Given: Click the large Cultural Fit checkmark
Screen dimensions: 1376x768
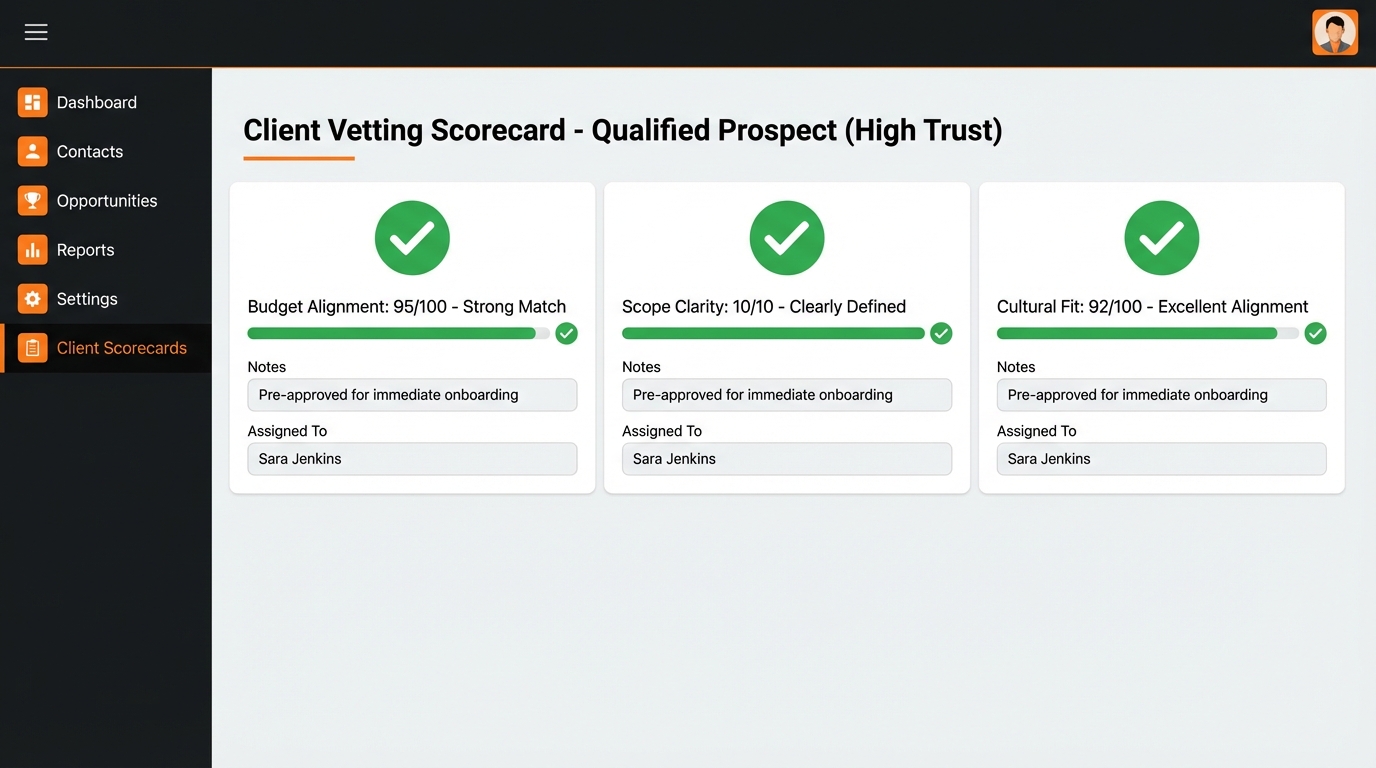Looking at the screenshot, I should pos(1161,238).
